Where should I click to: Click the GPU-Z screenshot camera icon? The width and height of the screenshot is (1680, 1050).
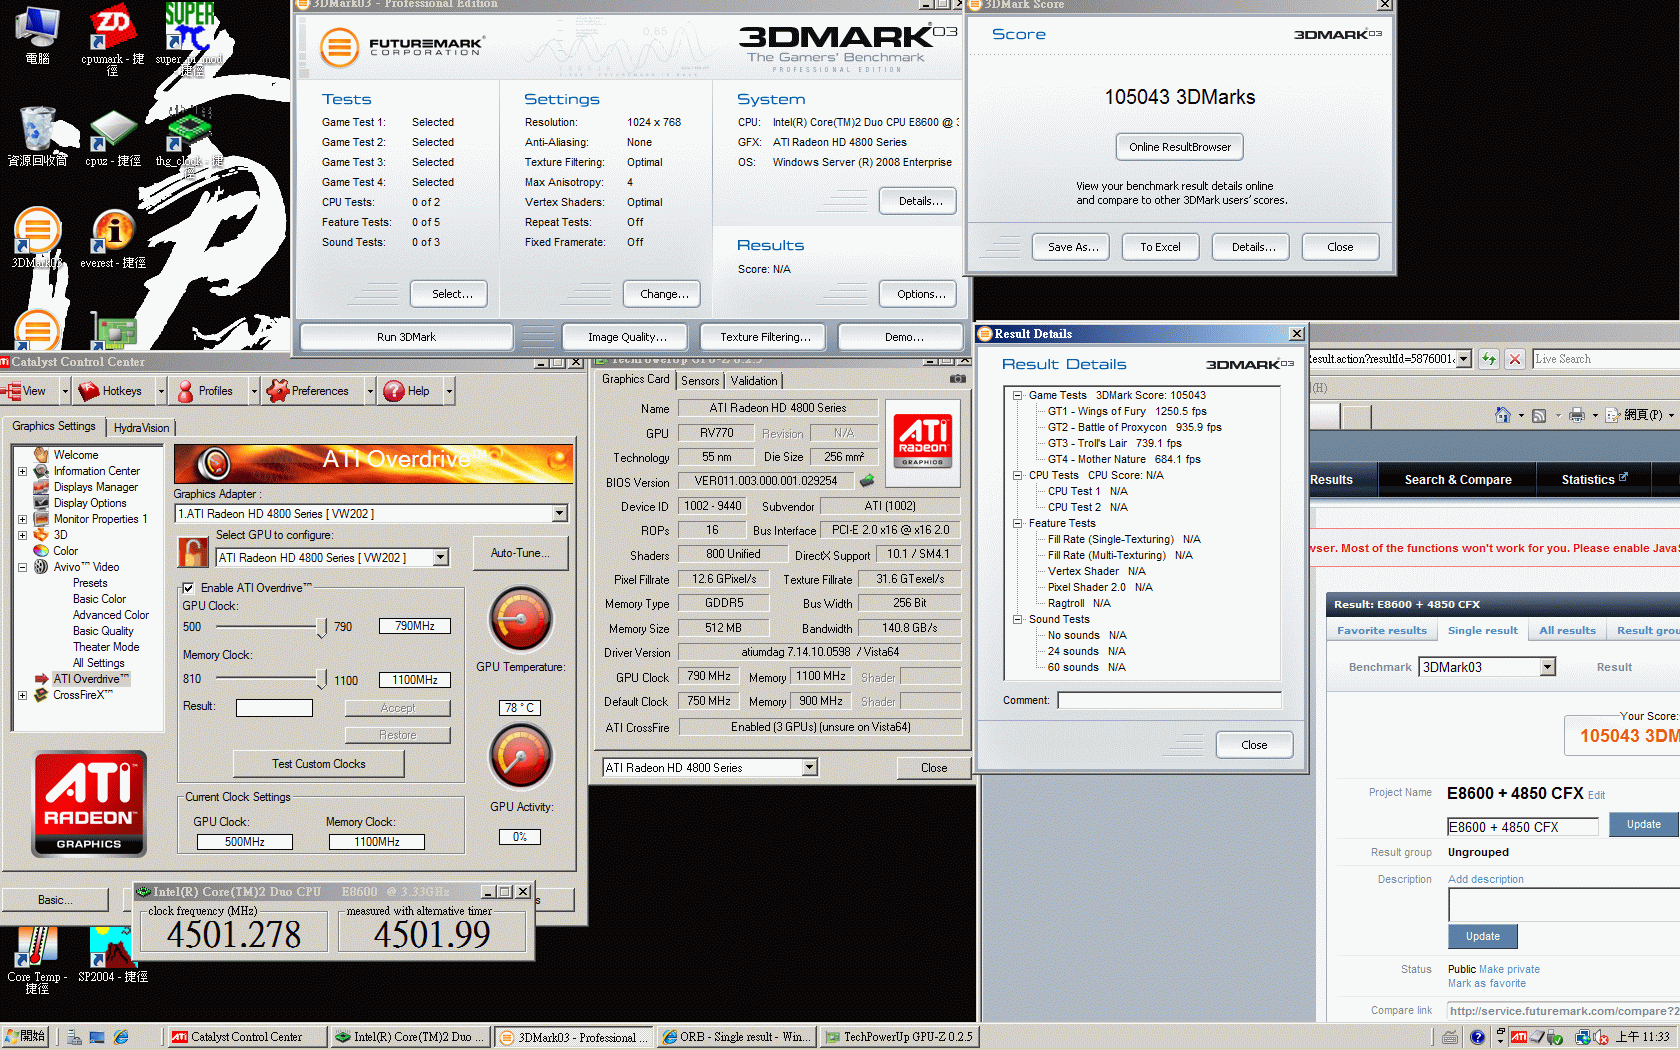(x=958, y=379)
